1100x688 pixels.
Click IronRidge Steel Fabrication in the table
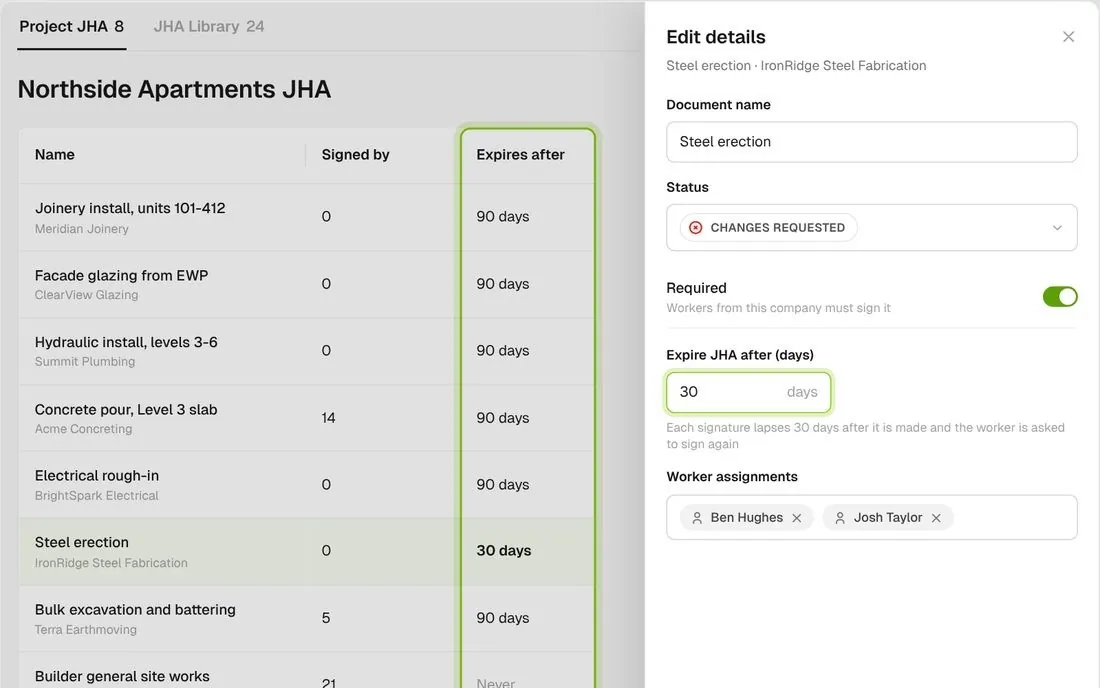pos(111,563)
